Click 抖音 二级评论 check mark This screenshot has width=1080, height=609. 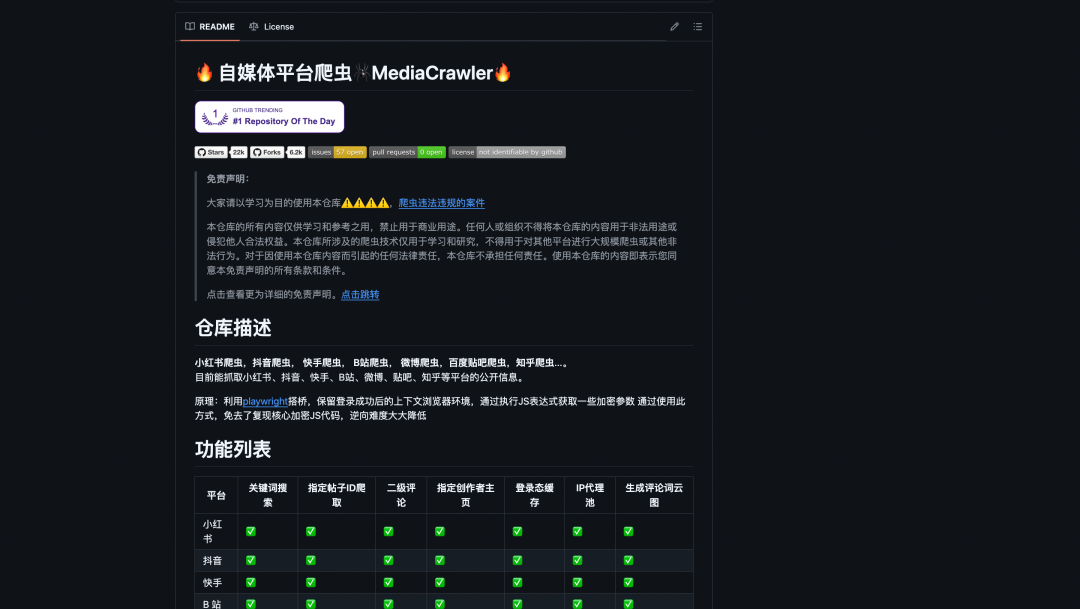(x=388, y=561)
